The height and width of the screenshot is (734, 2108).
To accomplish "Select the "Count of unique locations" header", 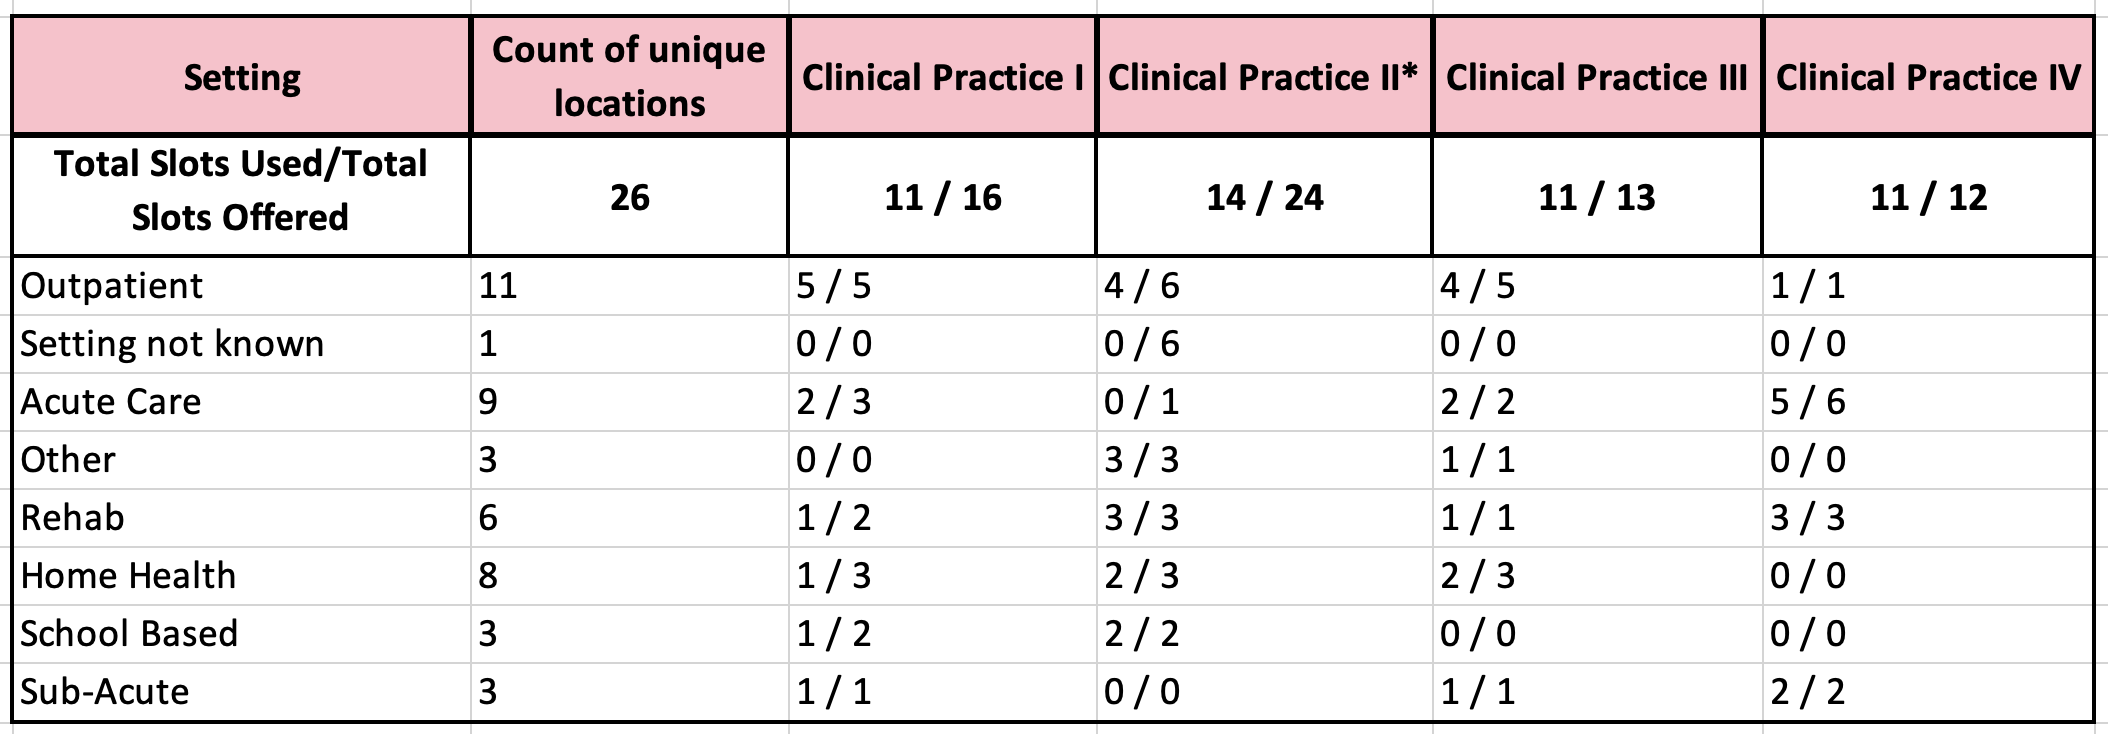I will point(629,77).
